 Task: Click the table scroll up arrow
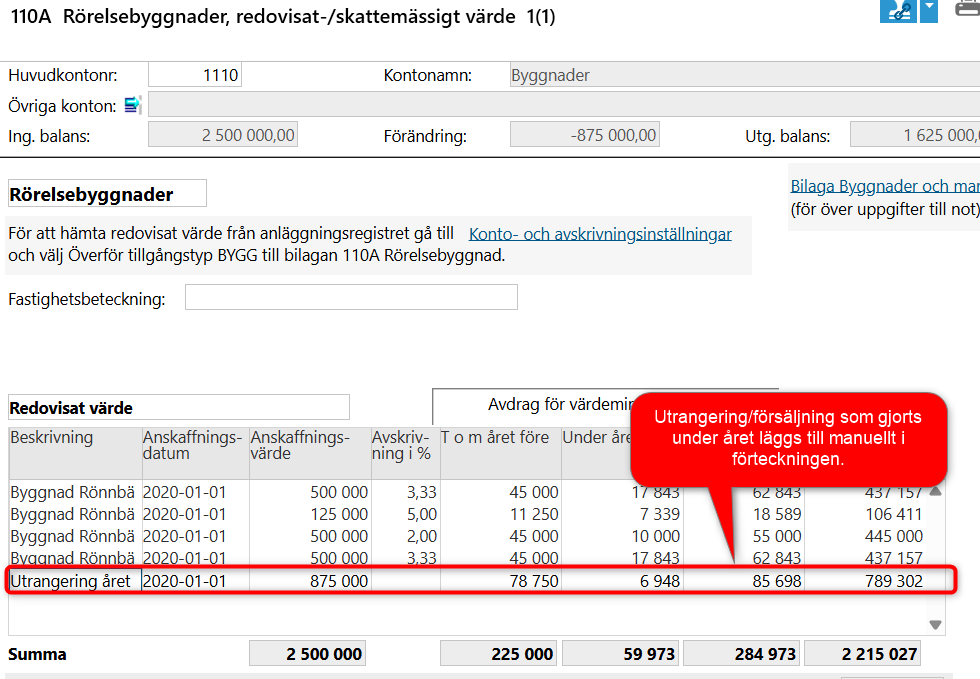[935, 491]
